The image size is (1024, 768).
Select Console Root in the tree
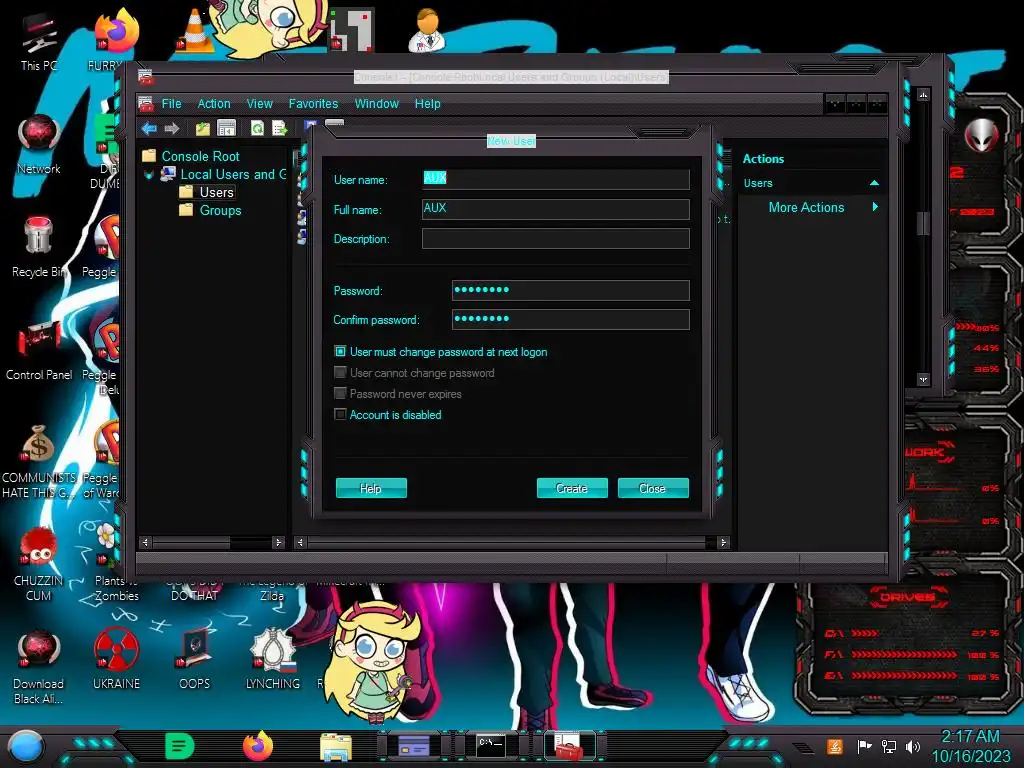[200, 156]
